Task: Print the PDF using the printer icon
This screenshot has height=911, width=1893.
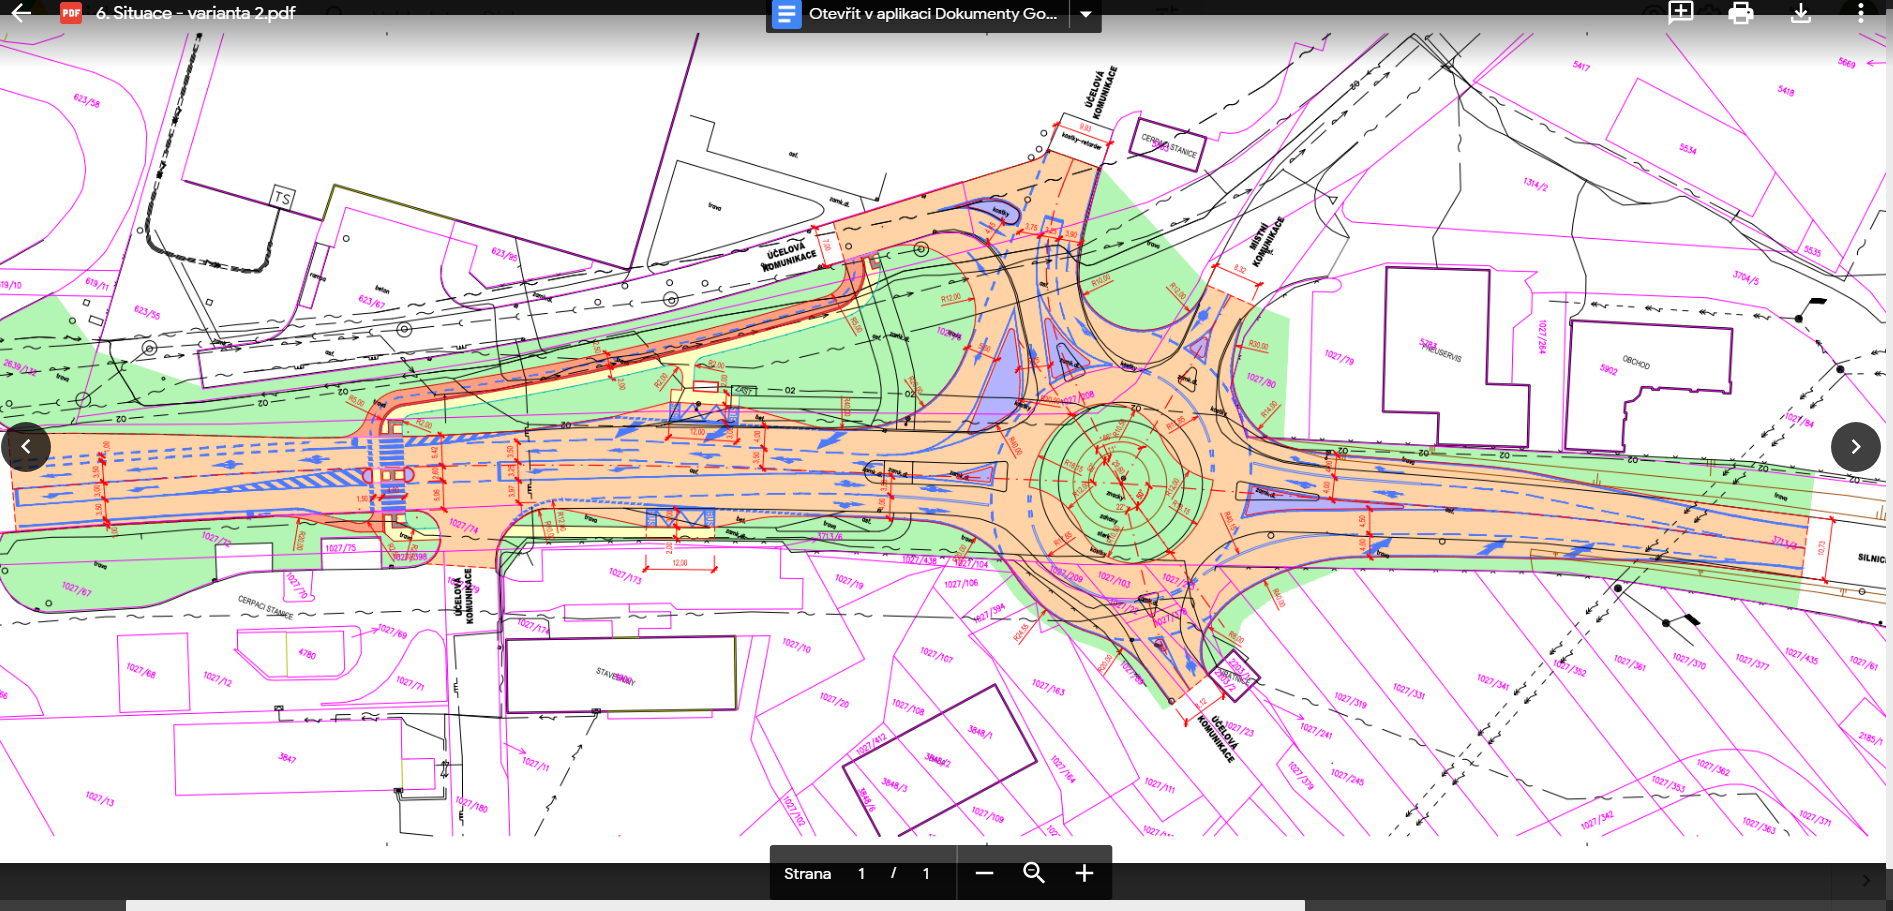Action: click(x=1741, y=13)
